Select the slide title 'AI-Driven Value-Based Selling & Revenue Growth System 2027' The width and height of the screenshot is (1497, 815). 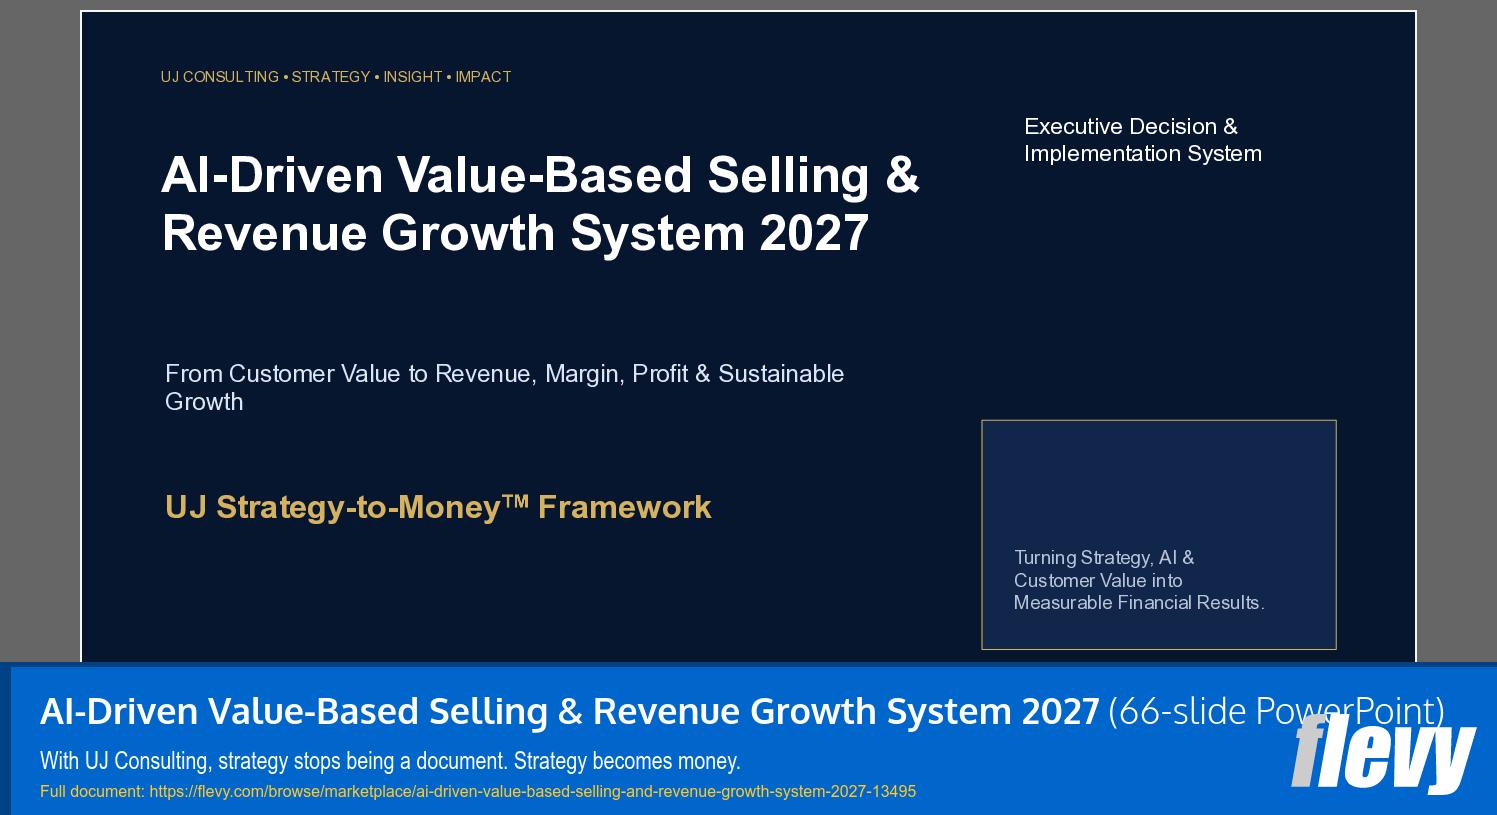(540, 204)
